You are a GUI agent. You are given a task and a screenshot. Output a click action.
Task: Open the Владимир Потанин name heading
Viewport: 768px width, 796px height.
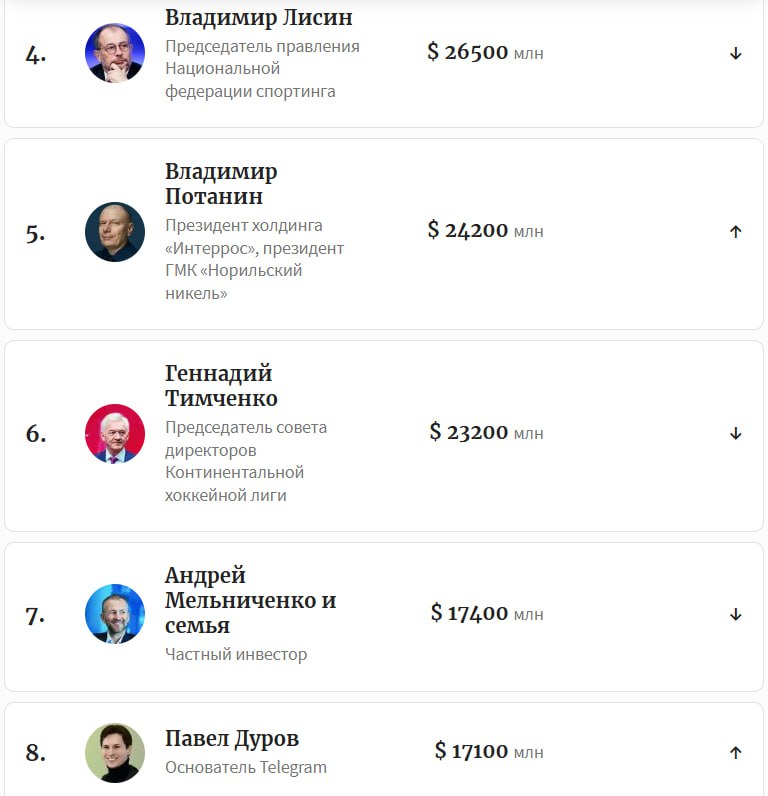pyautogui.click(x=221, y=184)
